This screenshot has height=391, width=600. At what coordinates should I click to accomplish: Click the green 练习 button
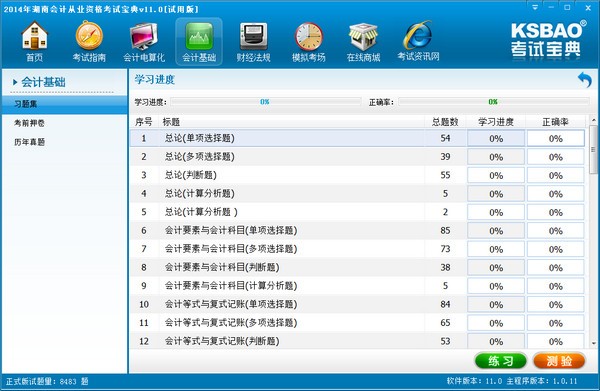pyautogui.click(x=501, y=361)
